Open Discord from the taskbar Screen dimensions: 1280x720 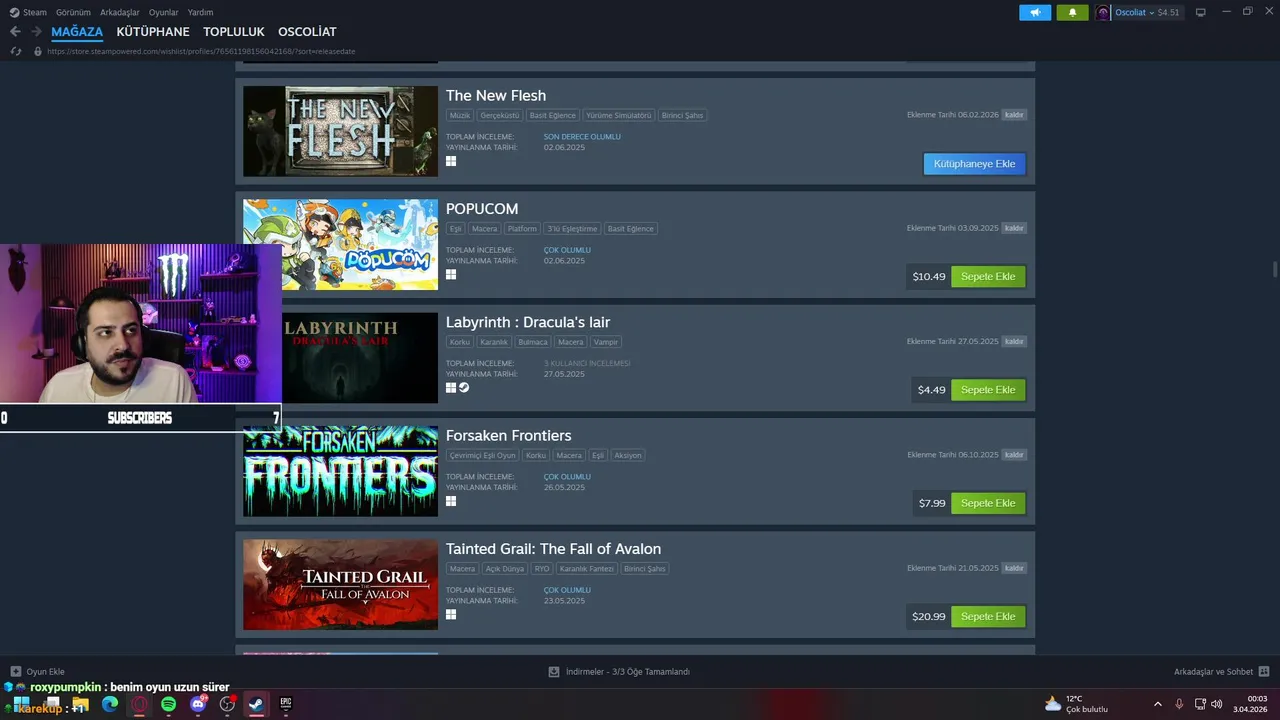click(x=198, y=704)
